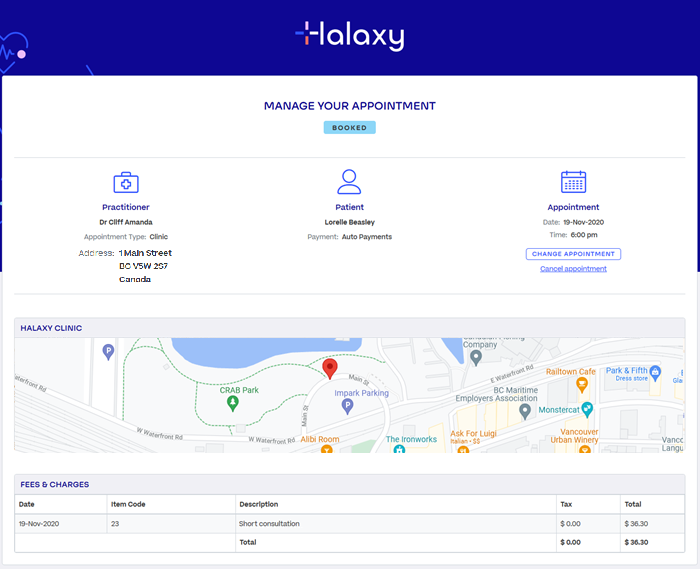The width and height of the screenshot is (700, 569).
Task: Click the green CRAB Park marker
Action: pyautogui.click(x=232, y=403)
